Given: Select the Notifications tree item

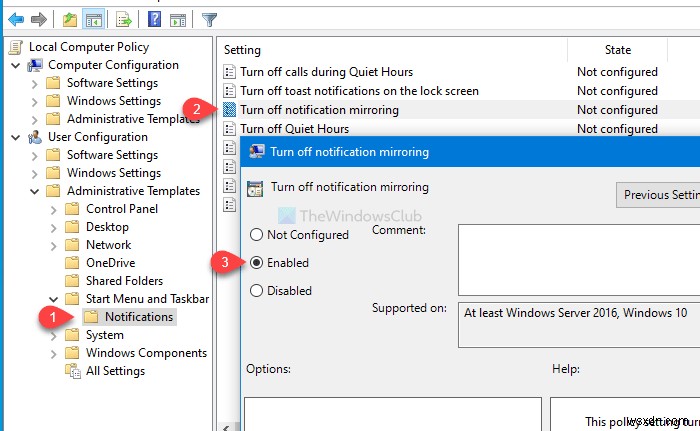Looking at the screenshot, I should click(139, 317).
